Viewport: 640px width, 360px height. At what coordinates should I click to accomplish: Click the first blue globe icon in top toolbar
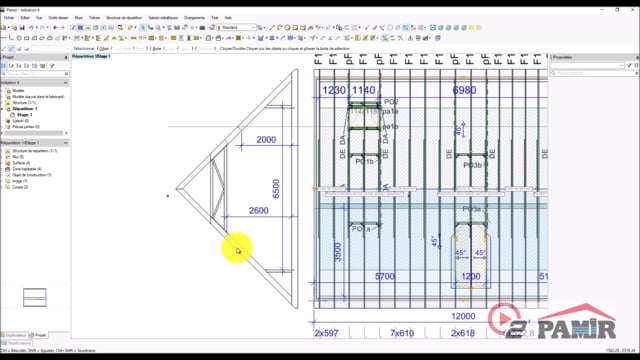tap(441, 27)
